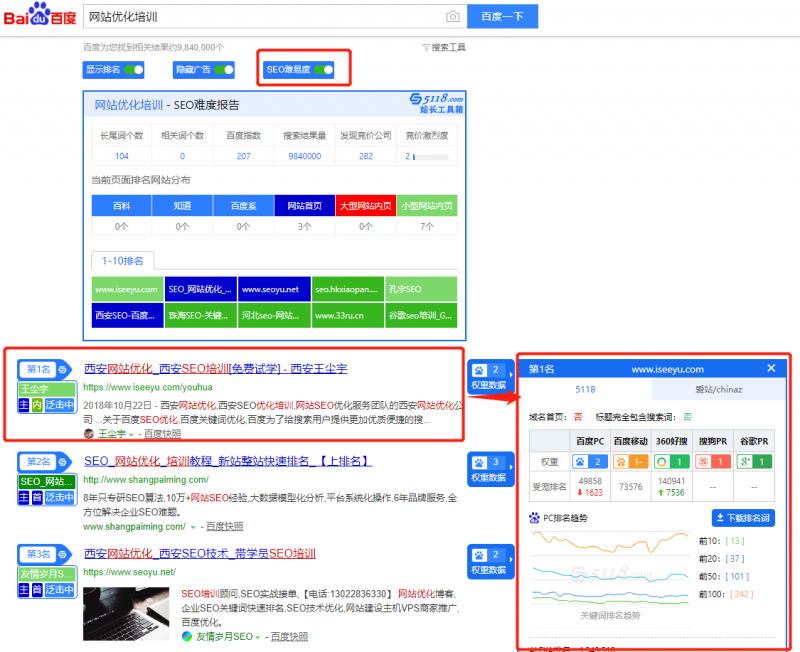
Task: Click the www.iseeyu.com ranking tile
Action: pos(128,289)
